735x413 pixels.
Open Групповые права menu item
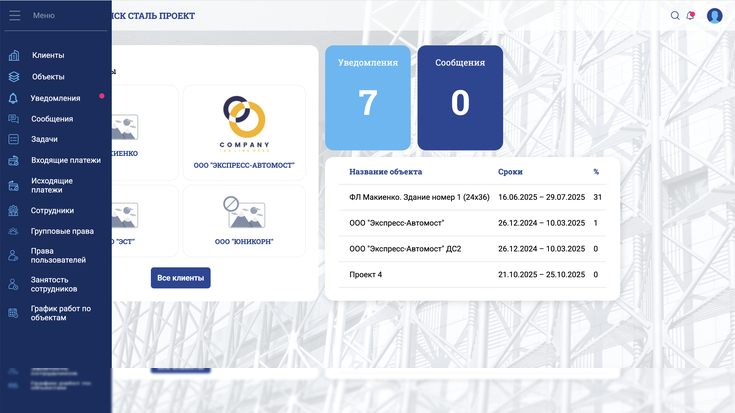(62, 231)
